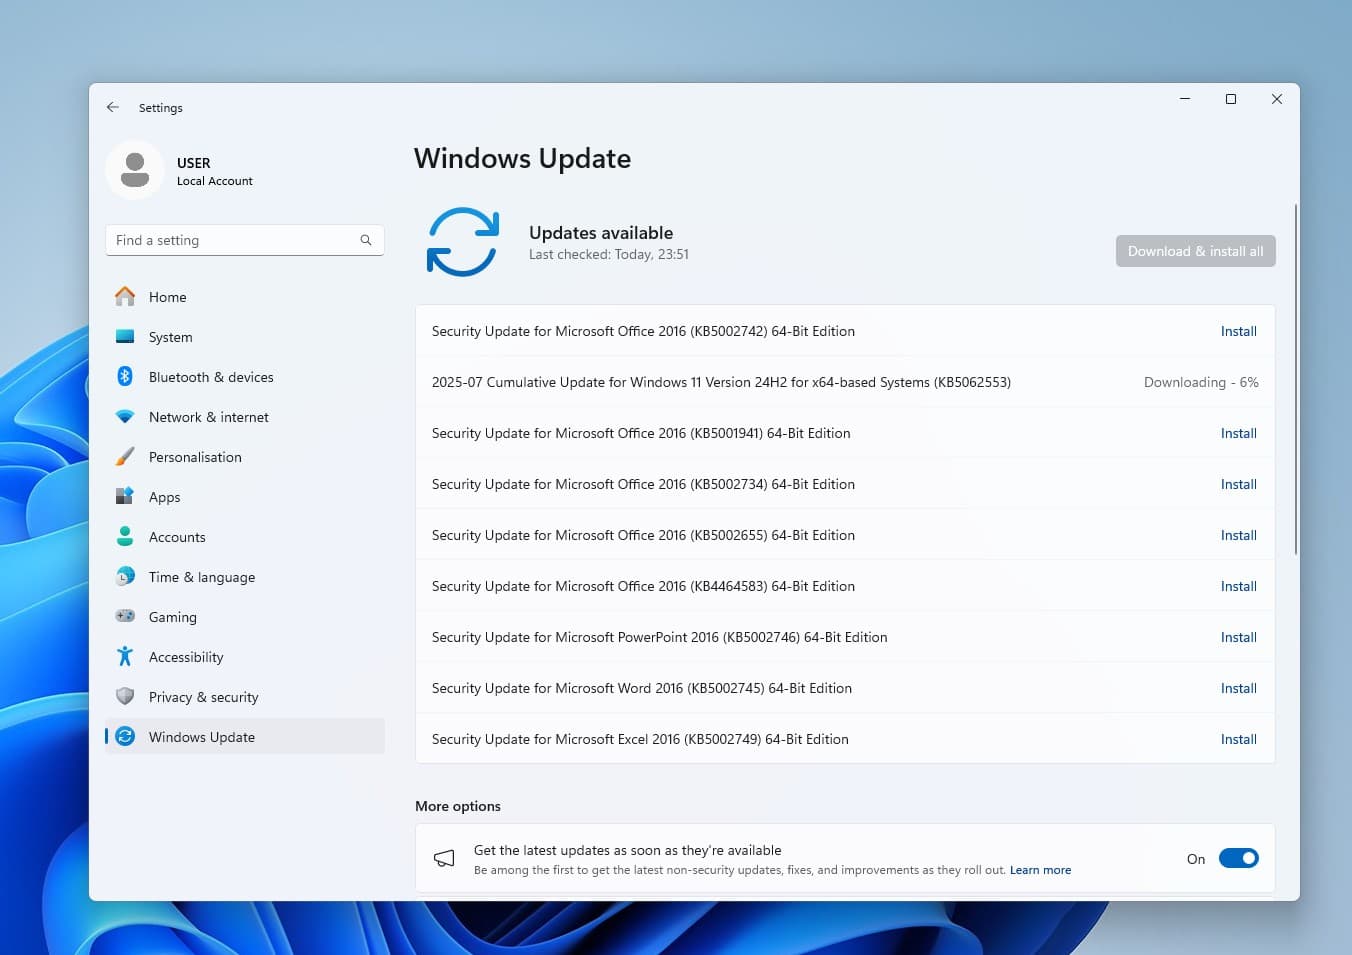
Task: Click the vertical scrollbar of update page
Action: pos(1296,380)
